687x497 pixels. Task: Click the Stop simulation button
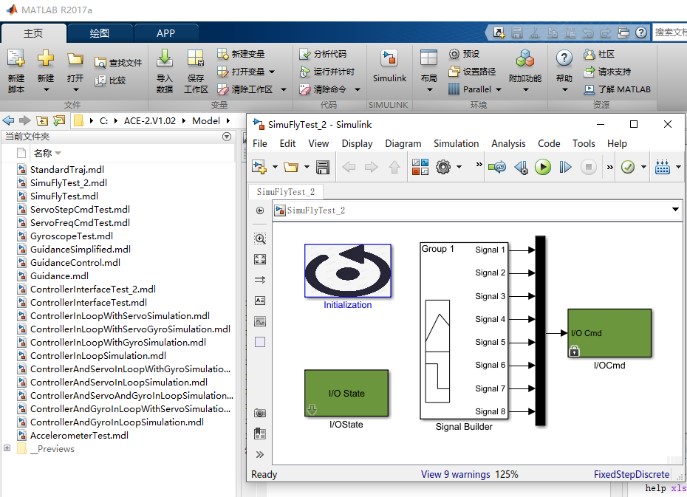[588, 167]
